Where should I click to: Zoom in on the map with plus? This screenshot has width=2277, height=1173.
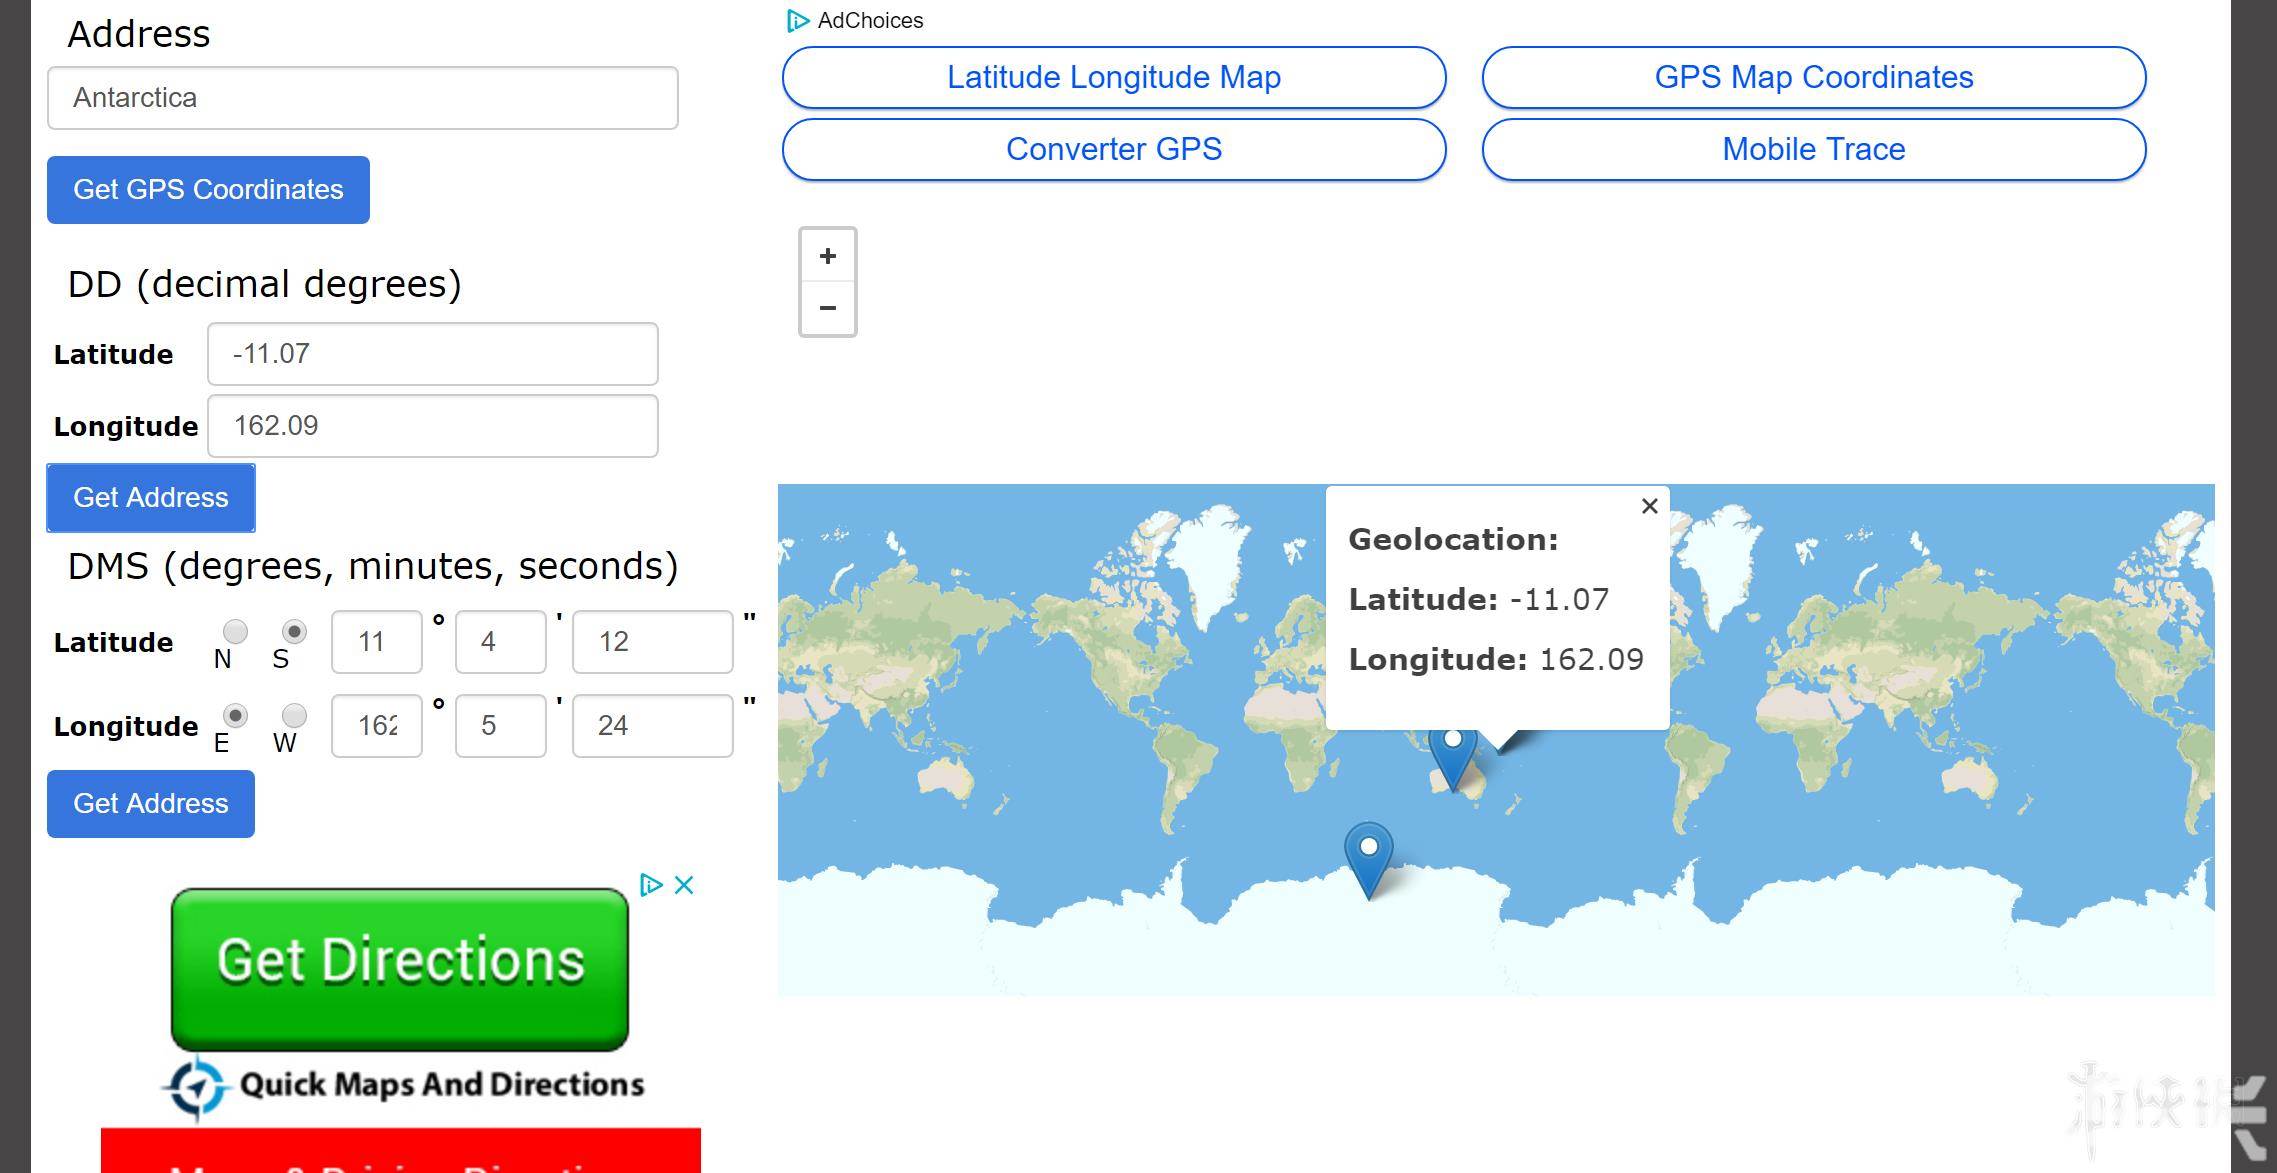click(827, 256)
